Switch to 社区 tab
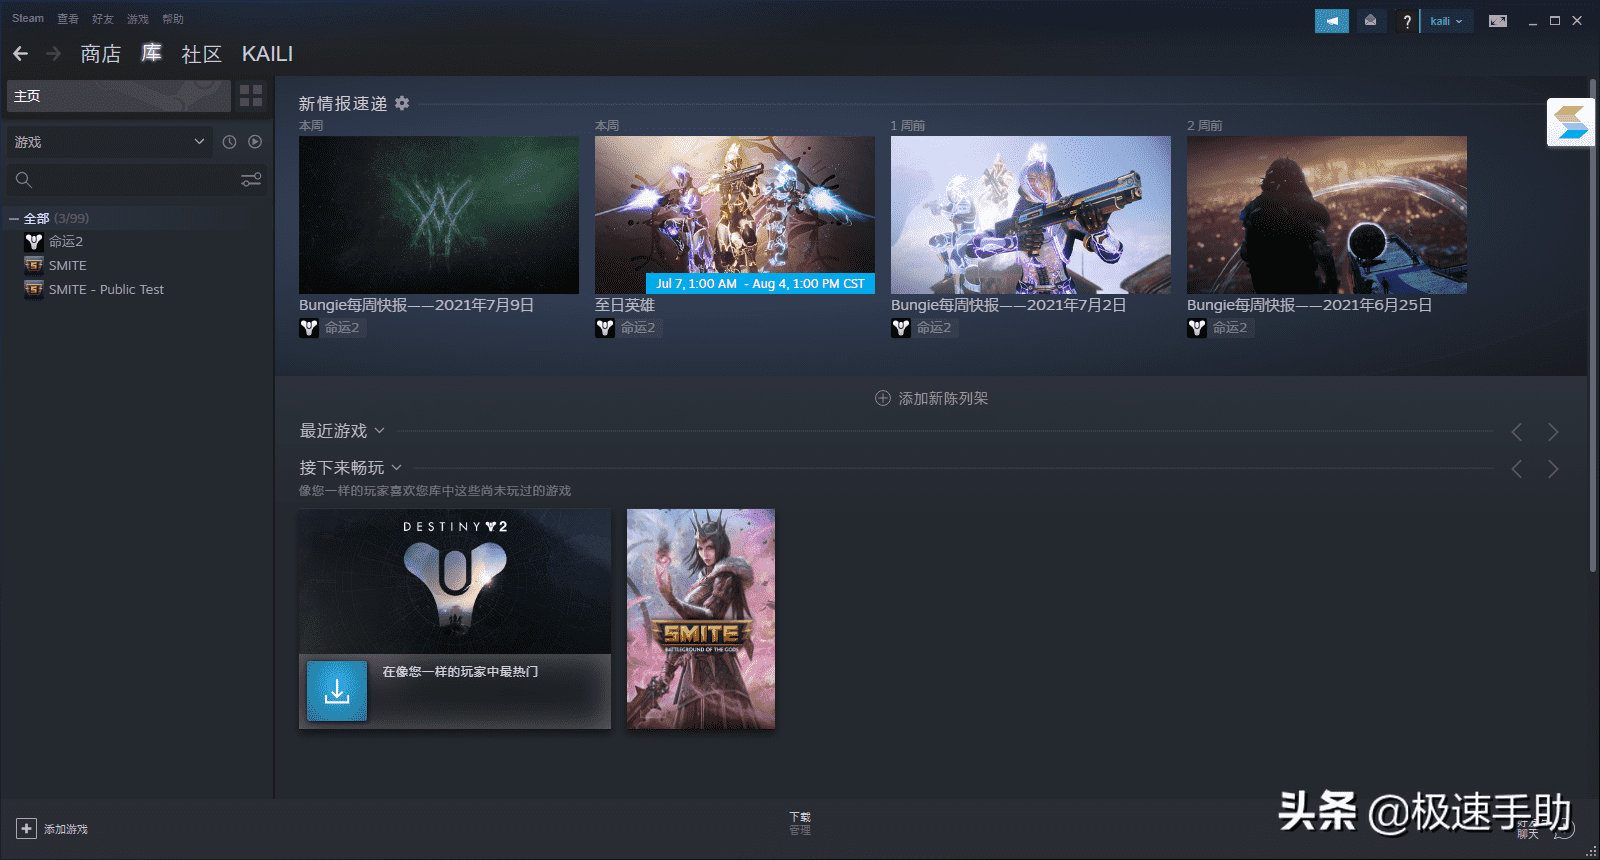The height and width of the screenshot is (860, 1600). pyautogui.click(x=201, y=54)
